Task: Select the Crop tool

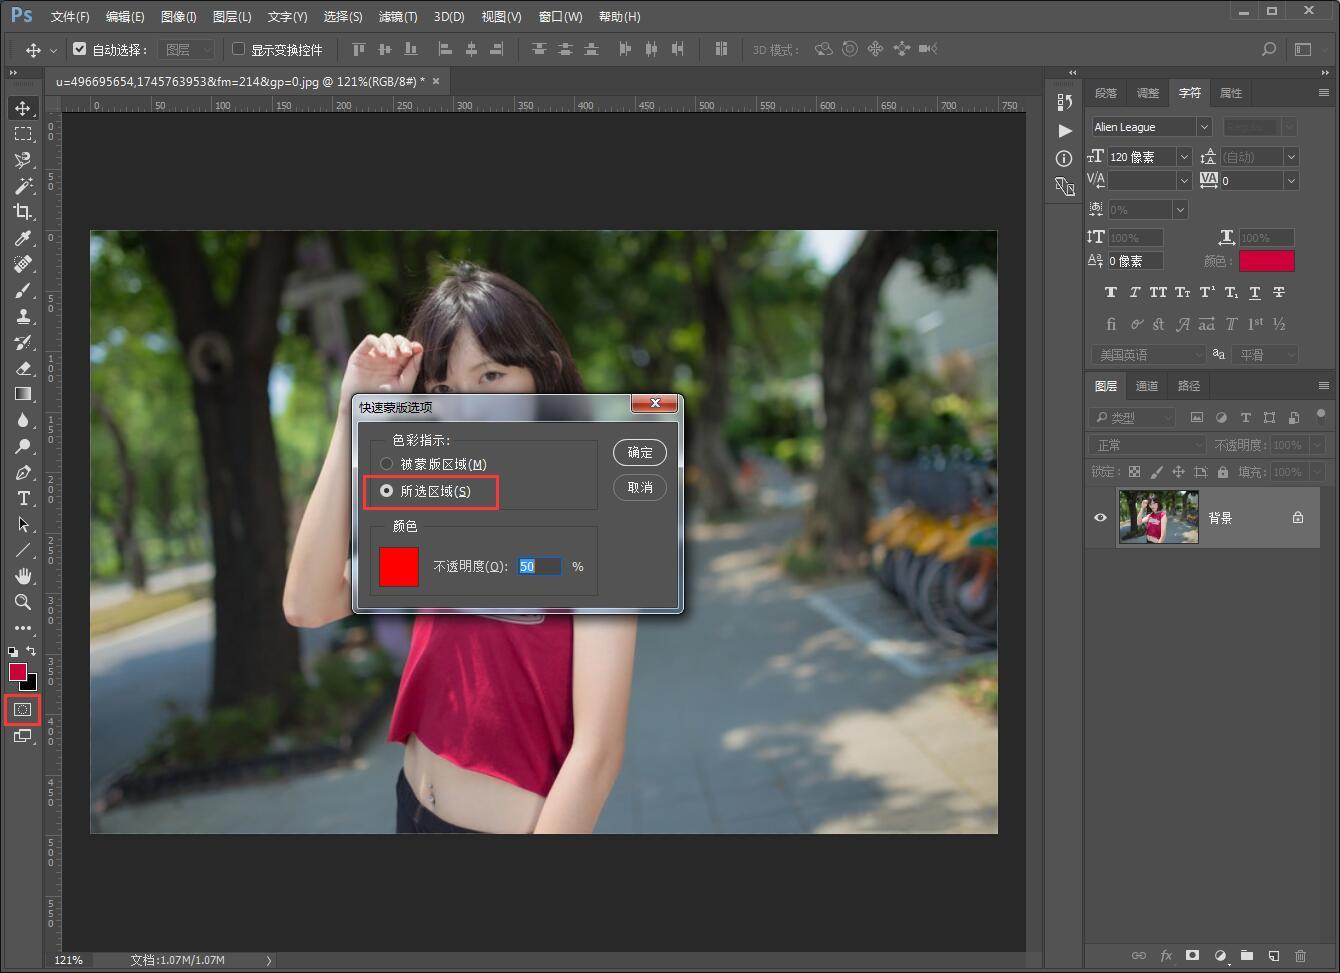Action: coord(22,212)
